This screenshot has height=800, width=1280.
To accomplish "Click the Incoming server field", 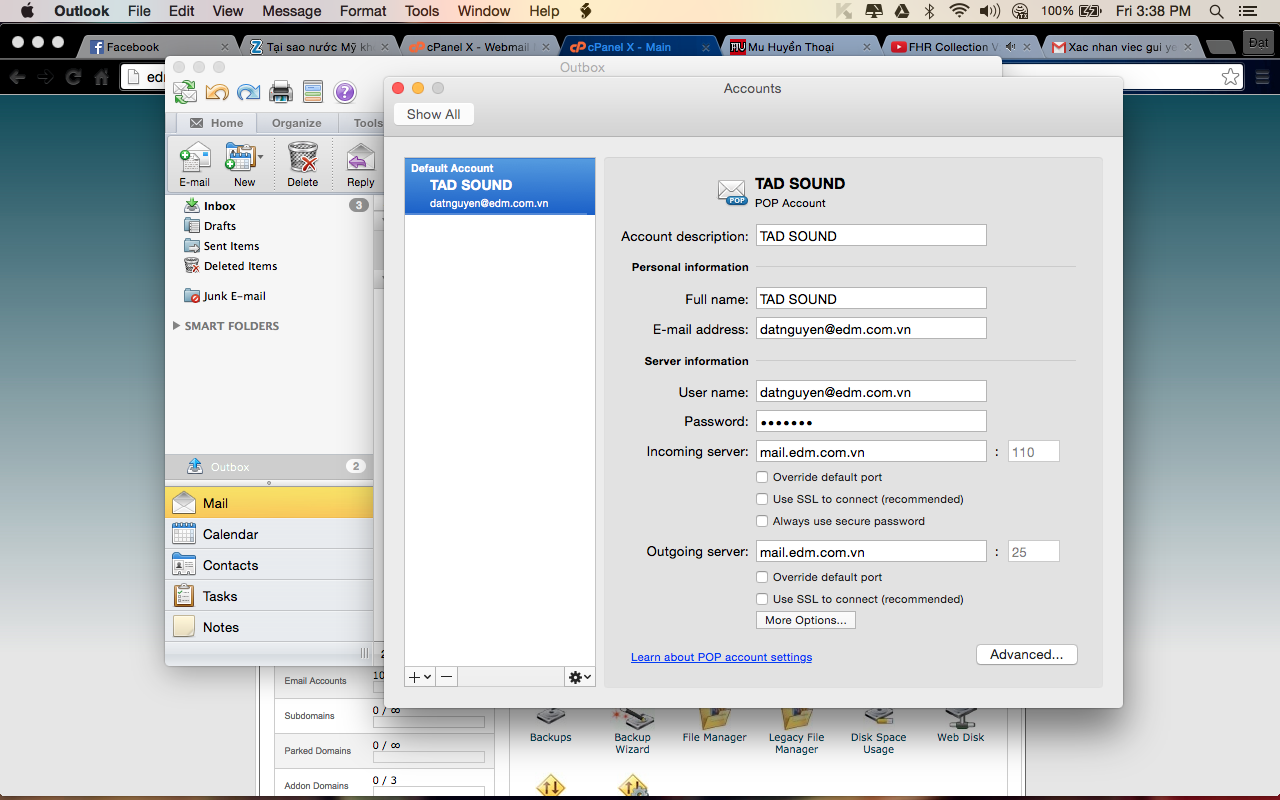I will click(871, 452).
